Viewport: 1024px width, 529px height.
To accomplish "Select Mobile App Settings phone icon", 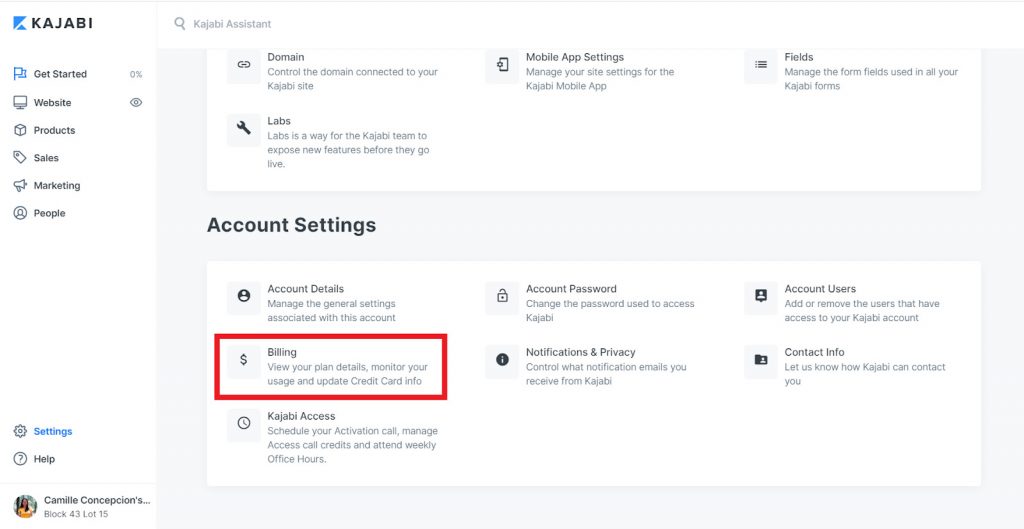I will pyautogui.click(x=502, y=65).
